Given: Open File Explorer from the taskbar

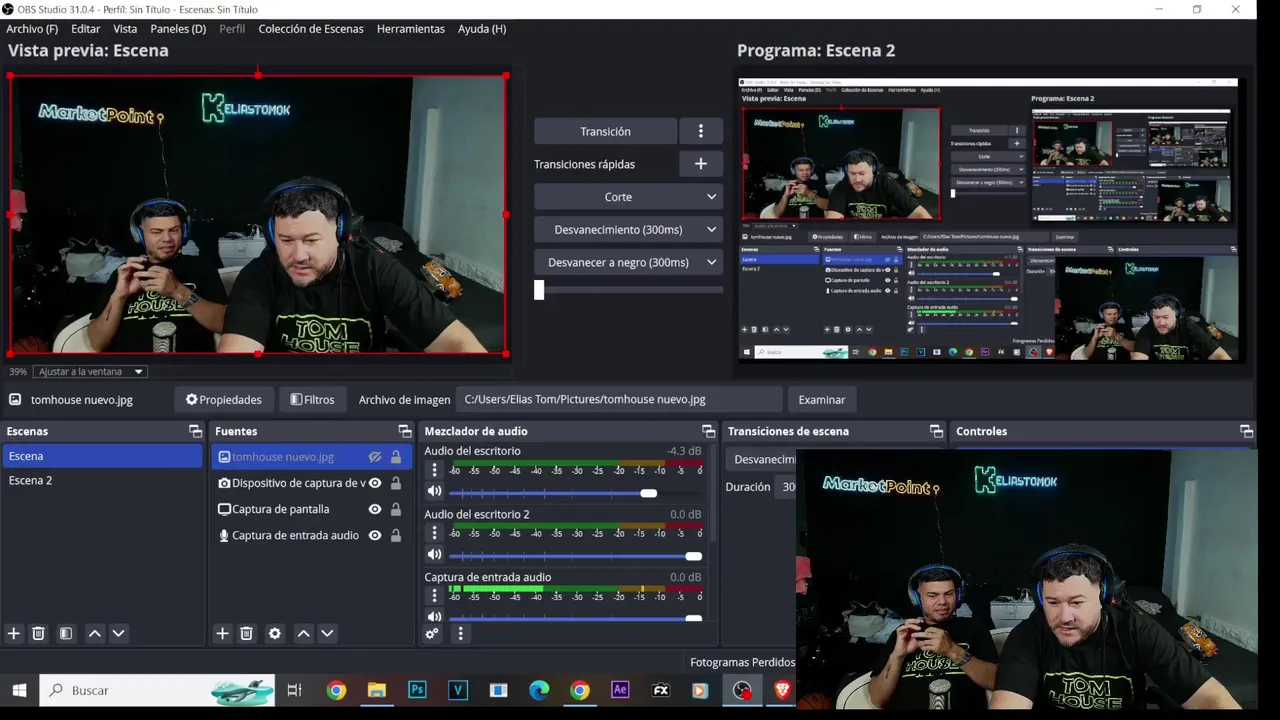Looking at the screenshot, I should click(x=377, y=690).
